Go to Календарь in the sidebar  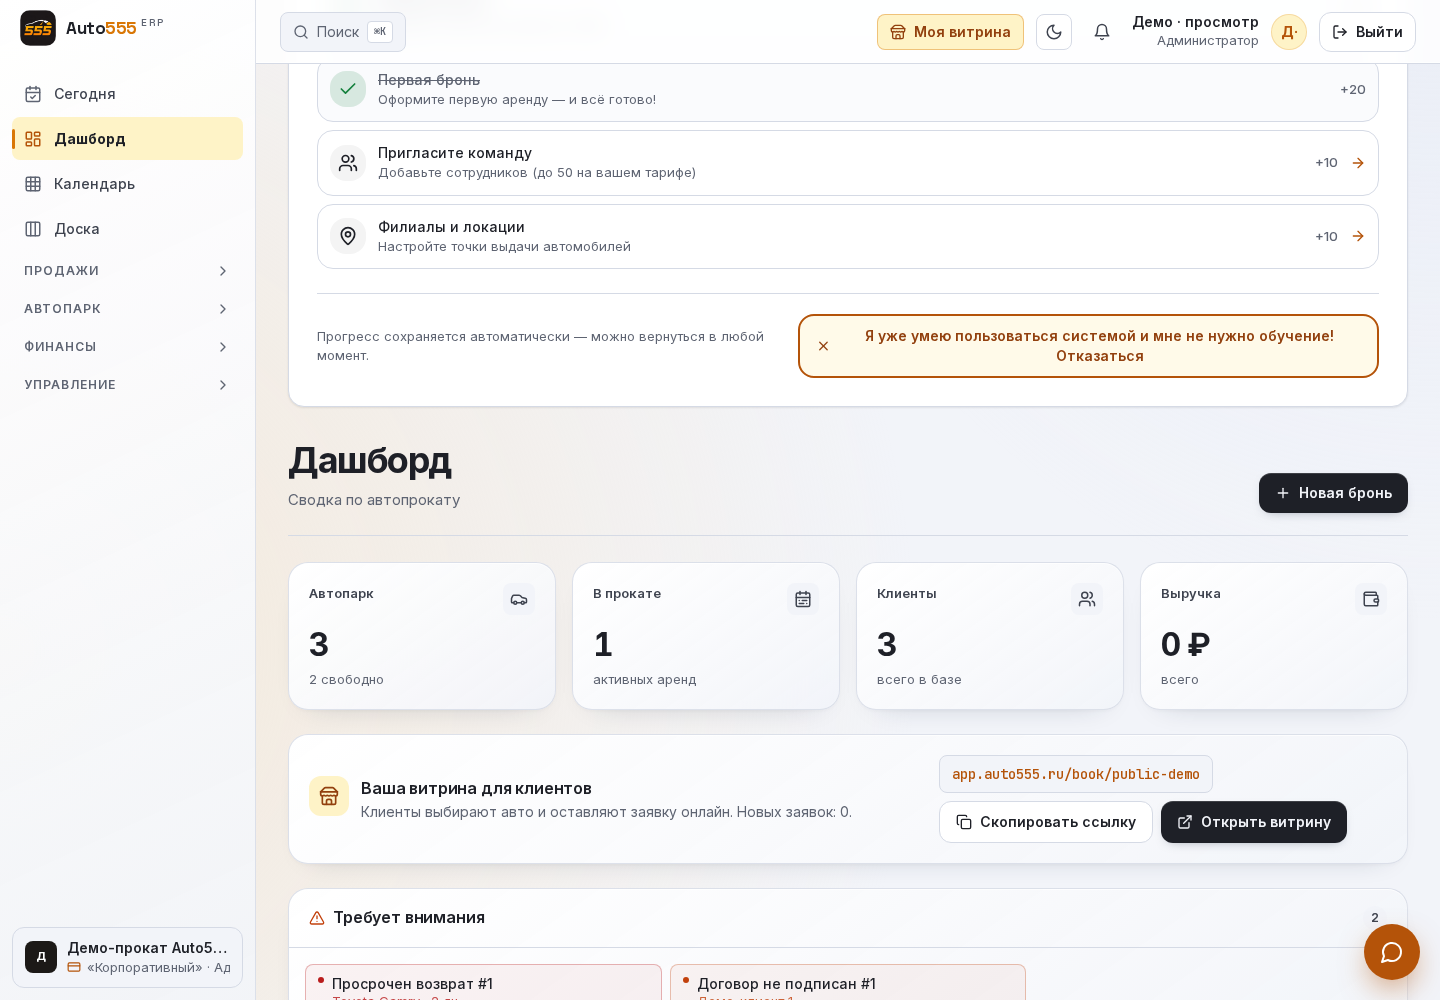point(127,184)
